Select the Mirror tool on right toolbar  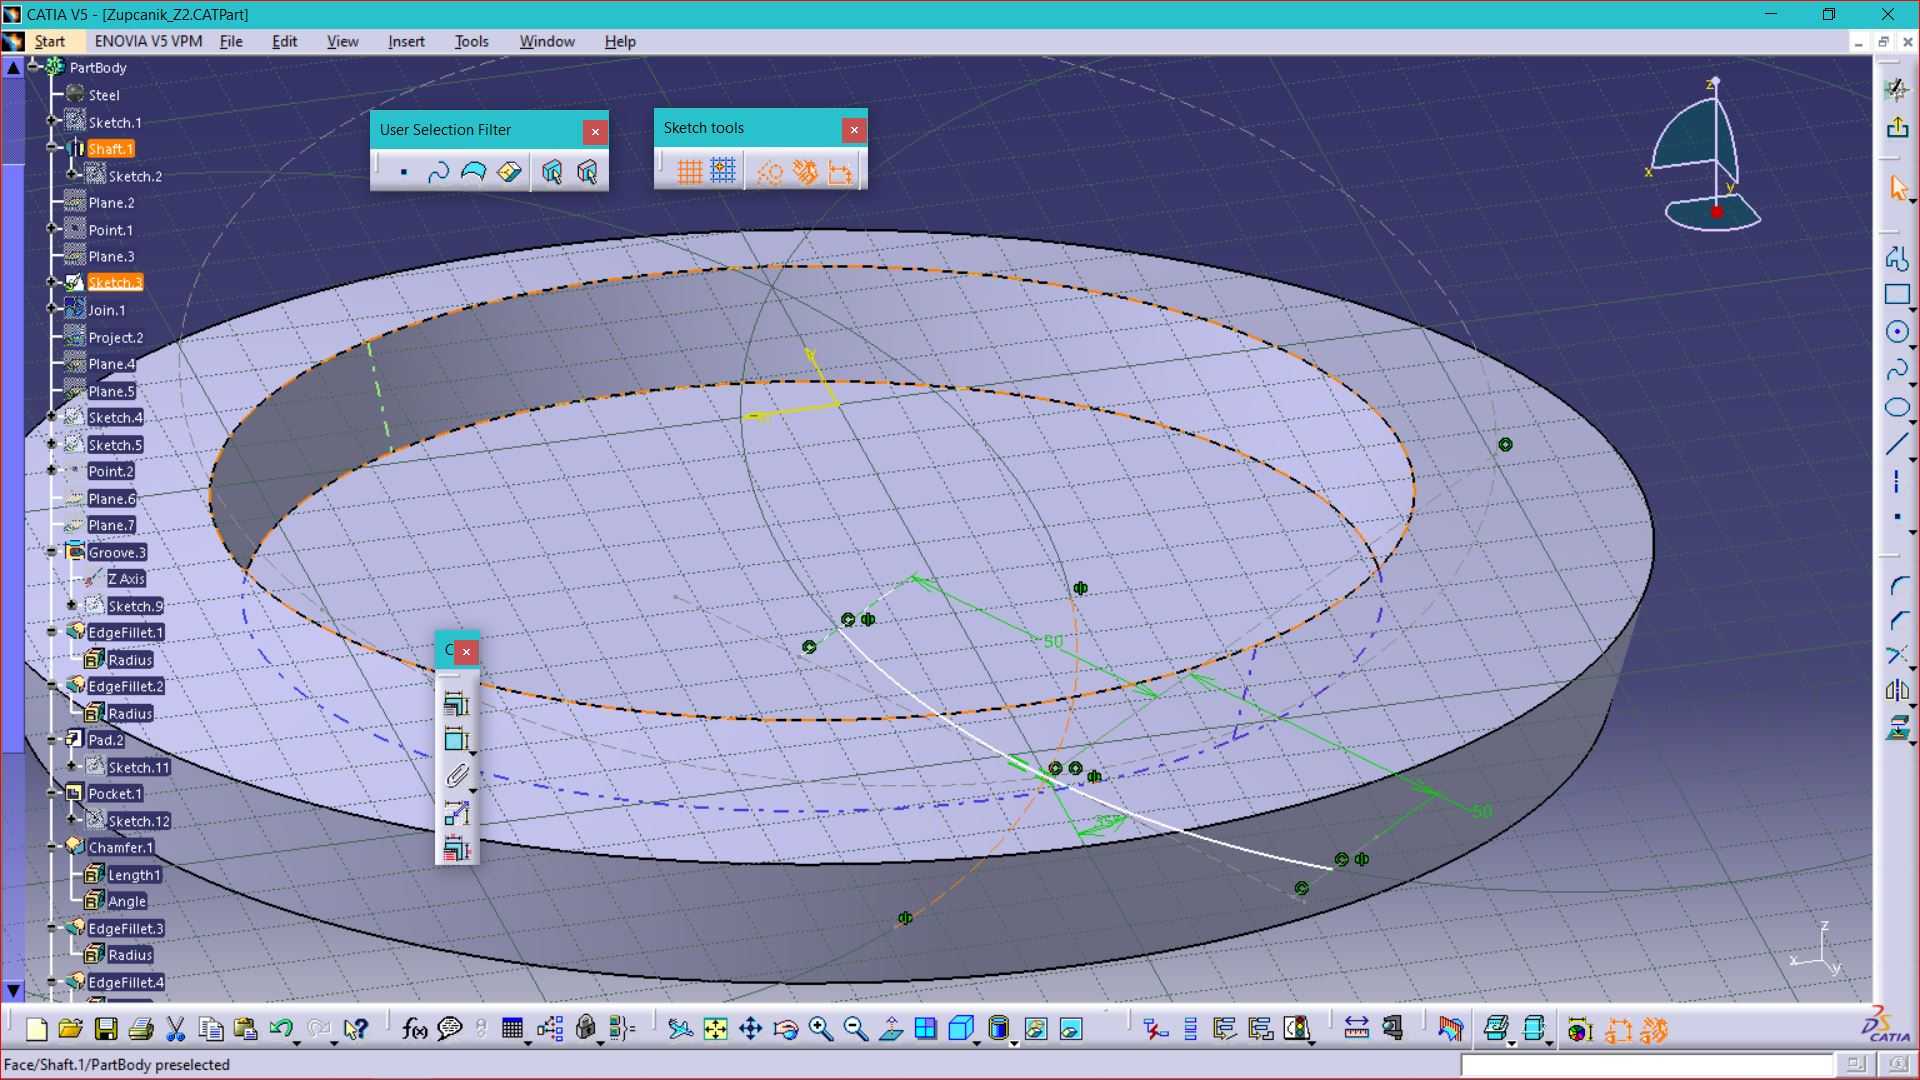tap(1897, 690)
